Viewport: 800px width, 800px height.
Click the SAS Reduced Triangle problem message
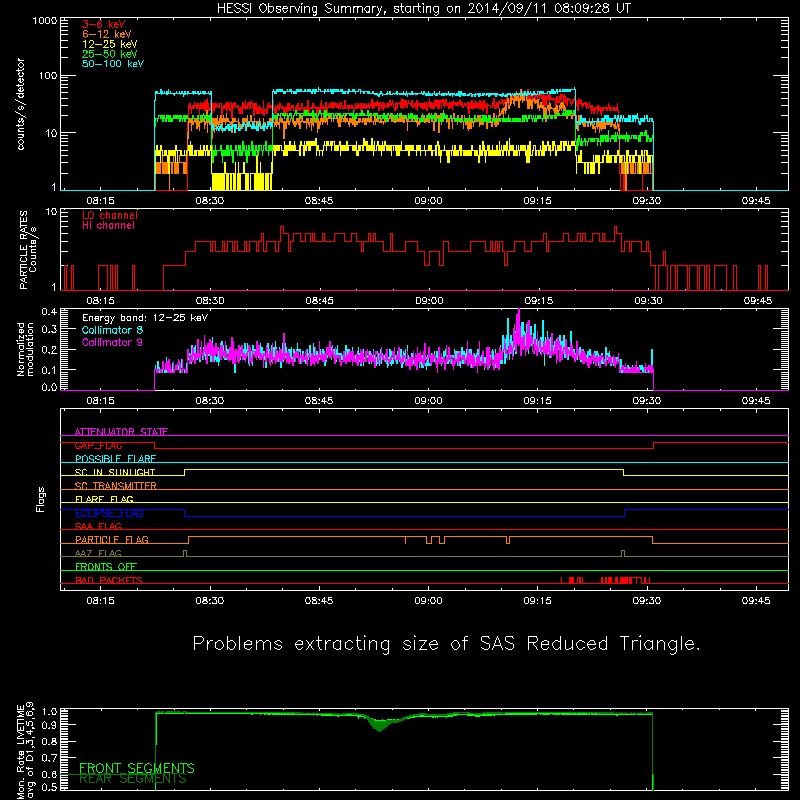(x=446, y=644)
